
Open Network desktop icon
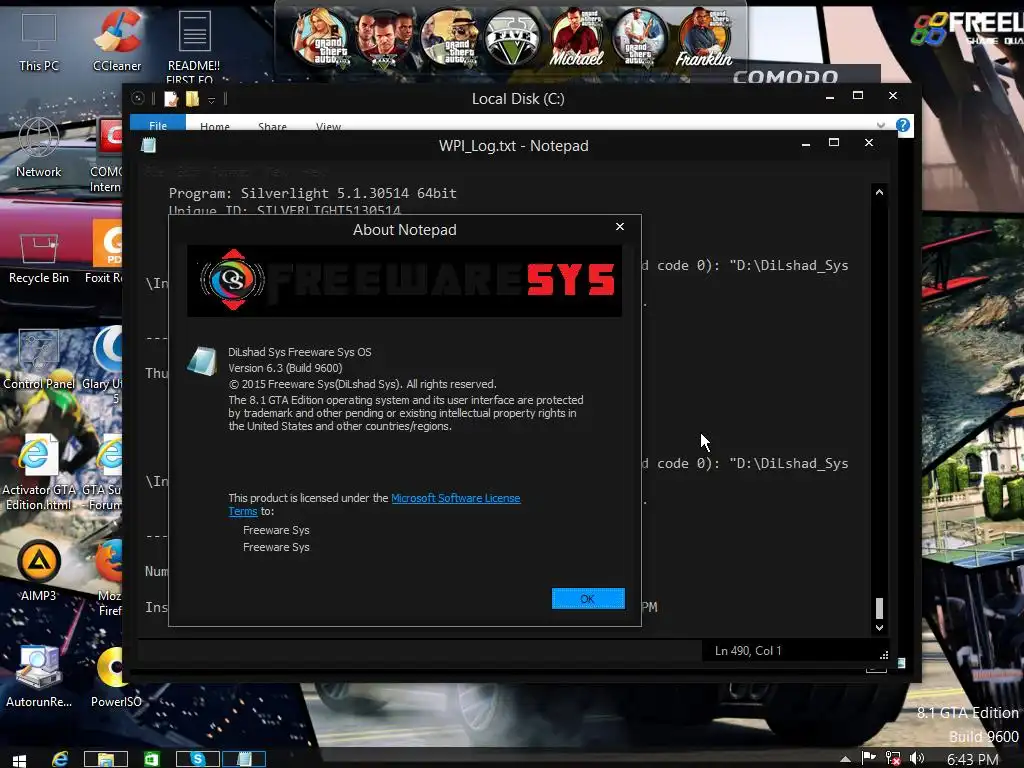click(x=39, y=148)
